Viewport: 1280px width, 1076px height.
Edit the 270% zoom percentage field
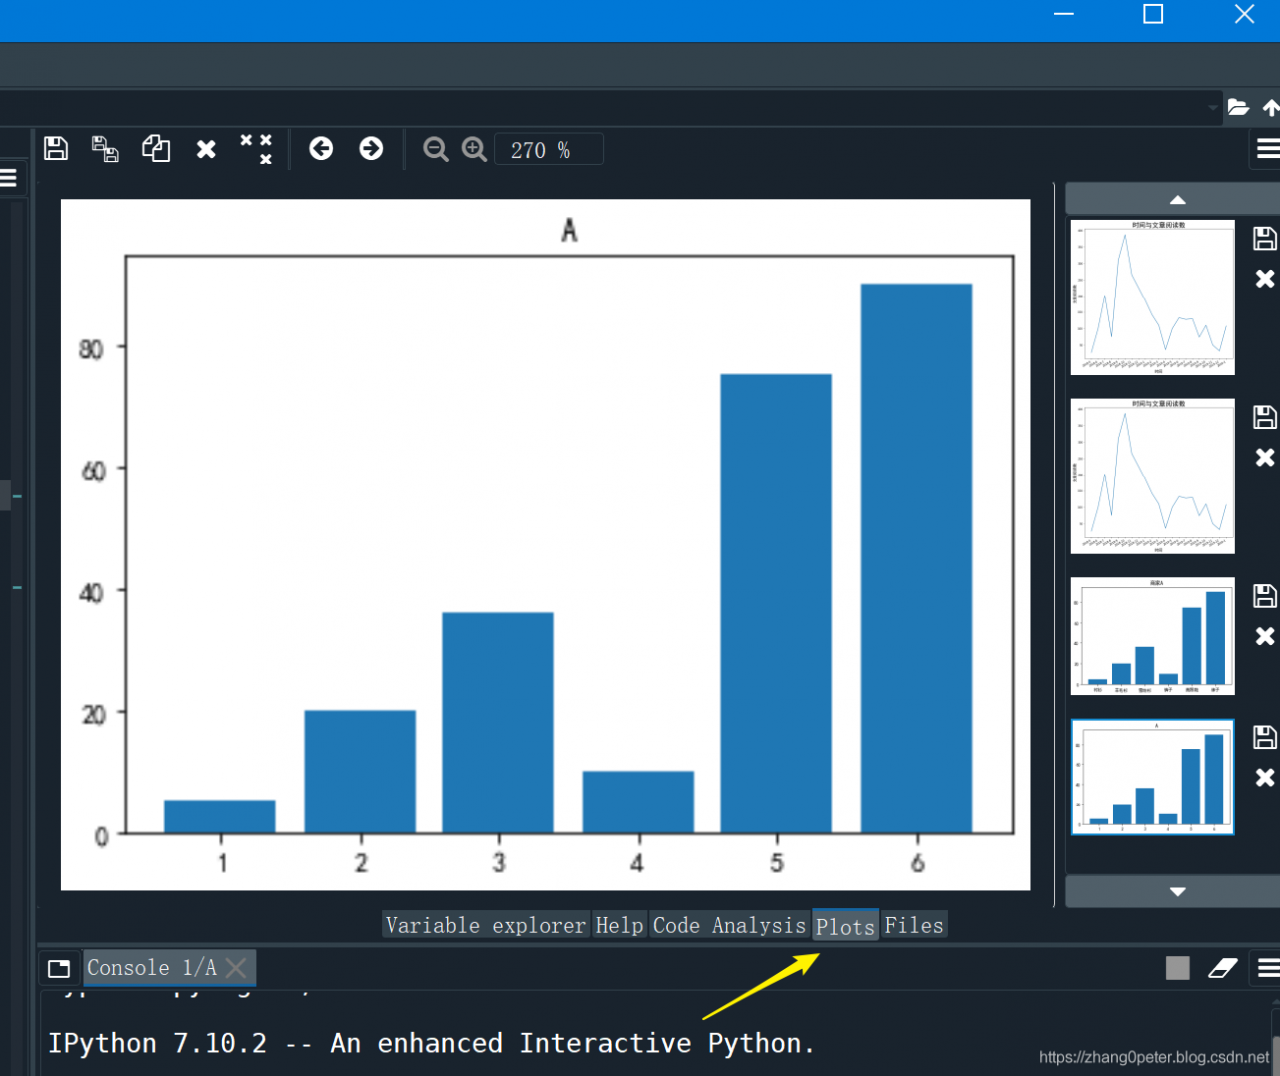(548, 148)
